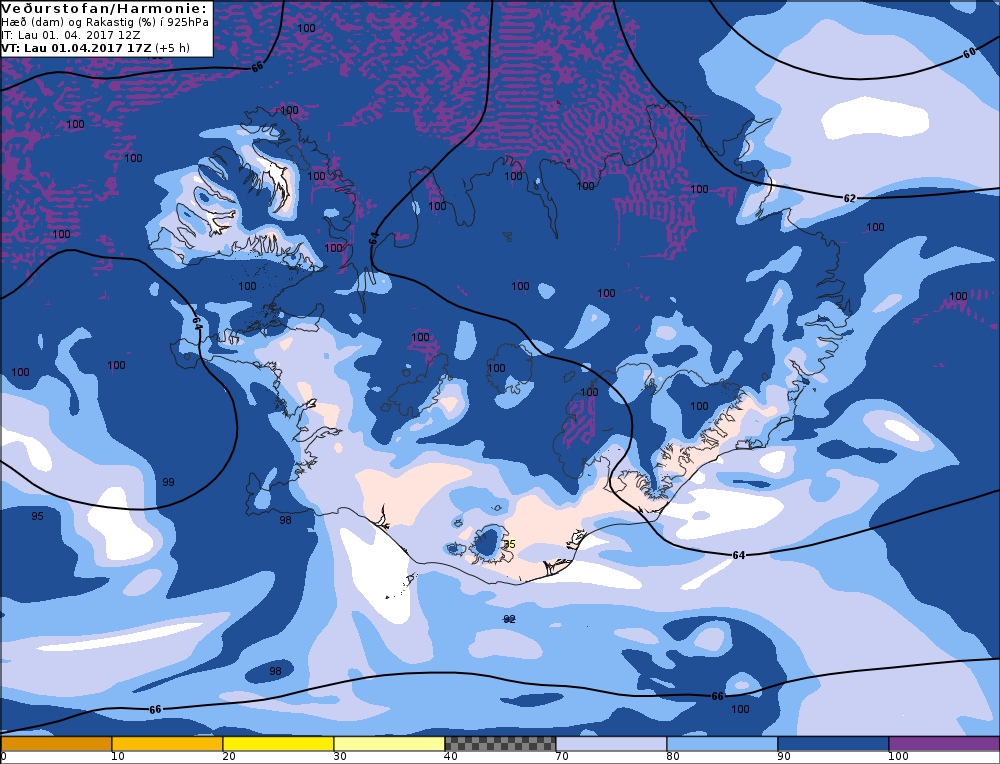Click the lavender 70–80 legend swatch
The image size is (1000, 764).
point(611,744)
